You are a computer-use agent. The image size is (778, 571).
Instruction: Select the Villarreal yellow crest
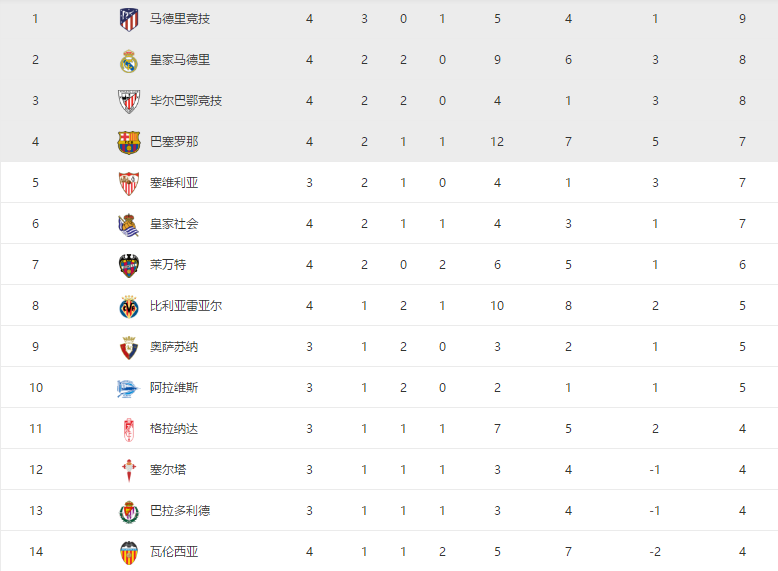(129, 307)
